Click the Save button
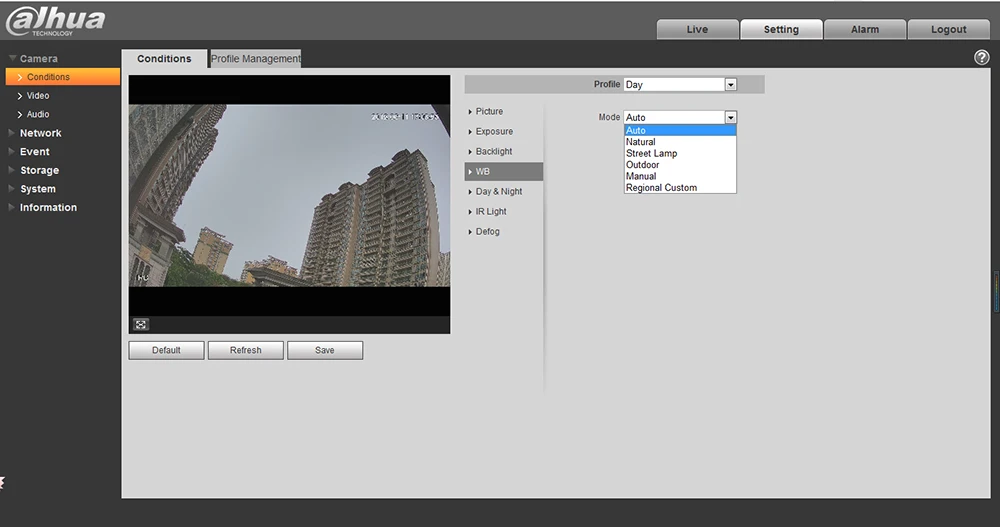 coord(325,350)
